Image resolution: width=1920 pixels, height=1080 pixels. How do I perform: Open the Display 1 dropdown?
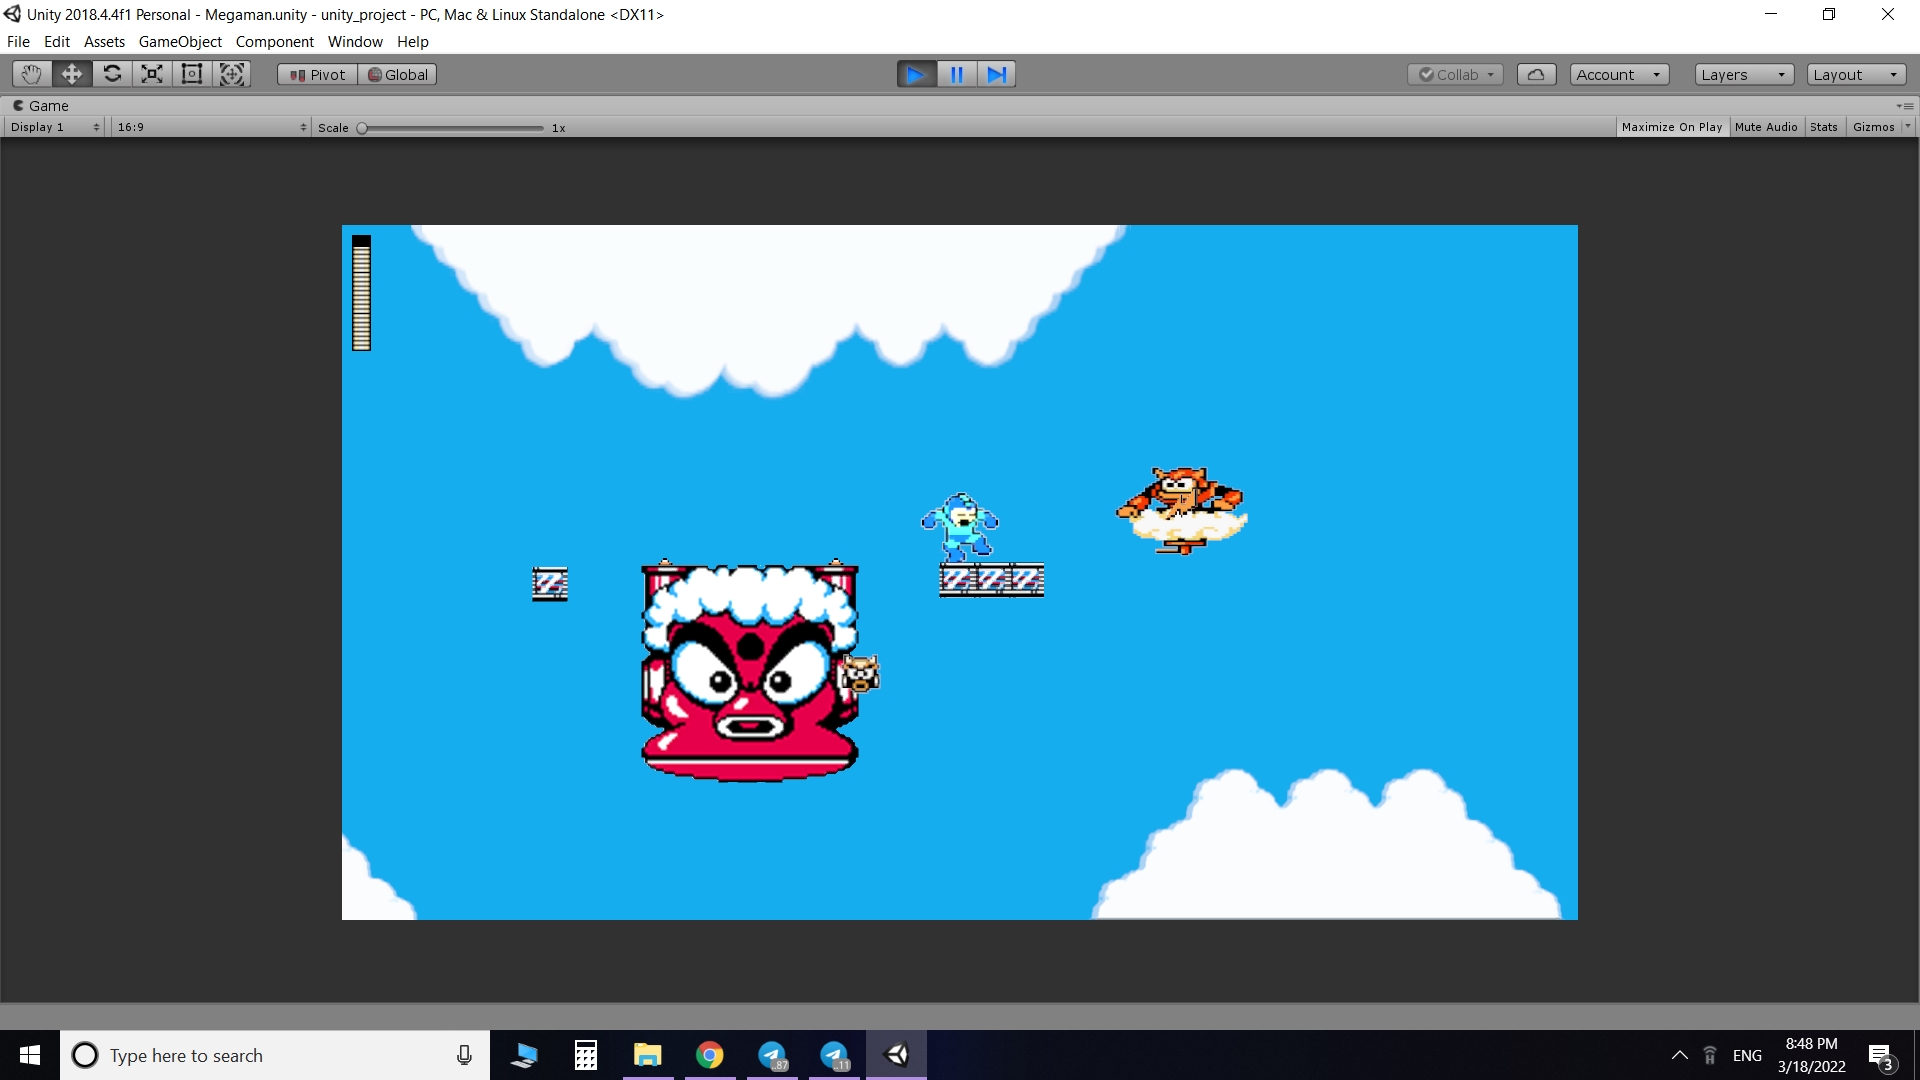[55, 127]
